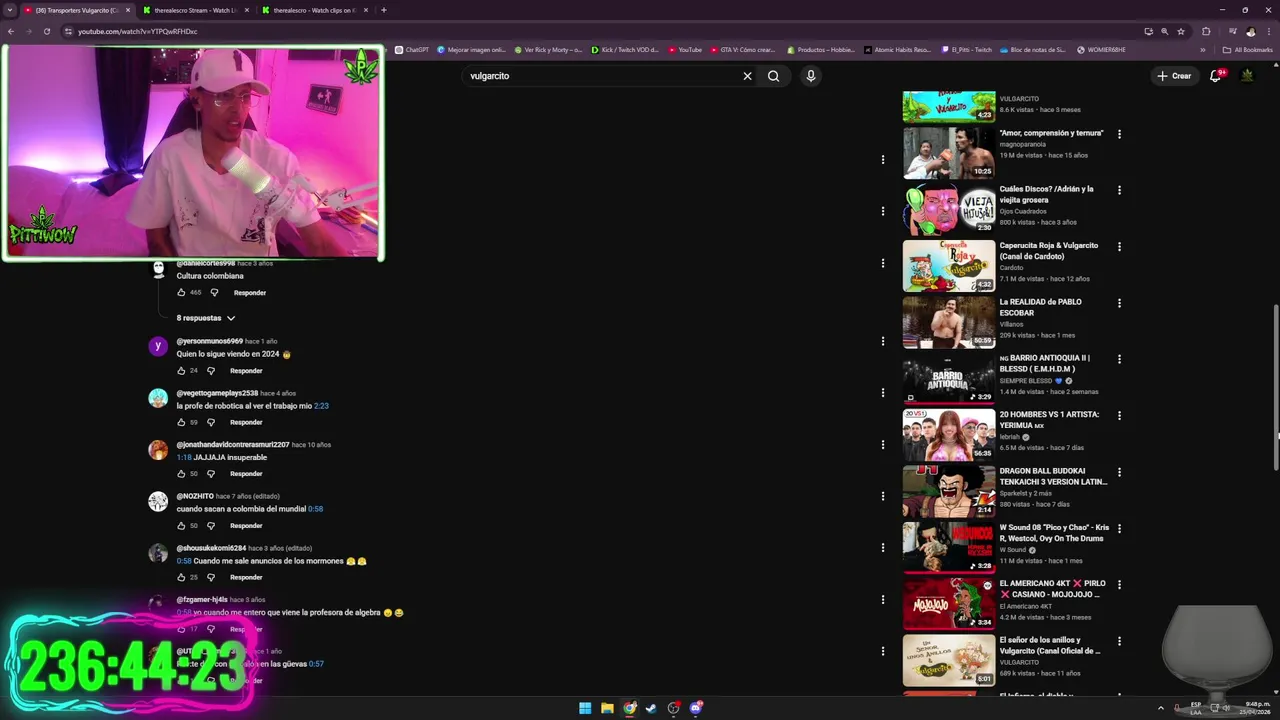Image resolution: width=1280 pixels, height=720 pixels.
Task: Bookmark this page with the star icon
Action: [x=1182, y=31]
